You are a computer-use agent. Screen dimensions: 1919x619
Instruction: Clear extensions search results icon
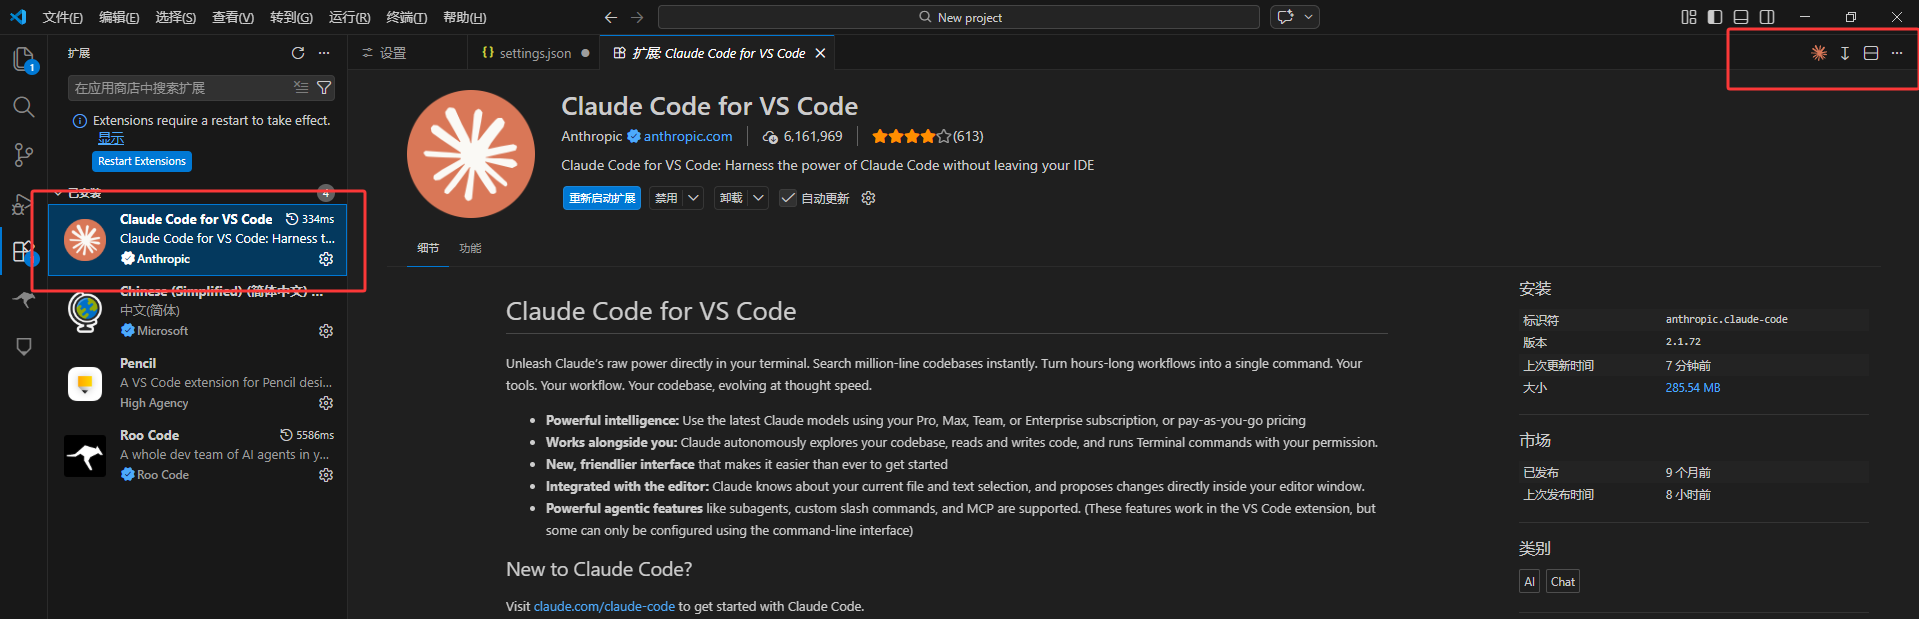click(x=301, y=88)
